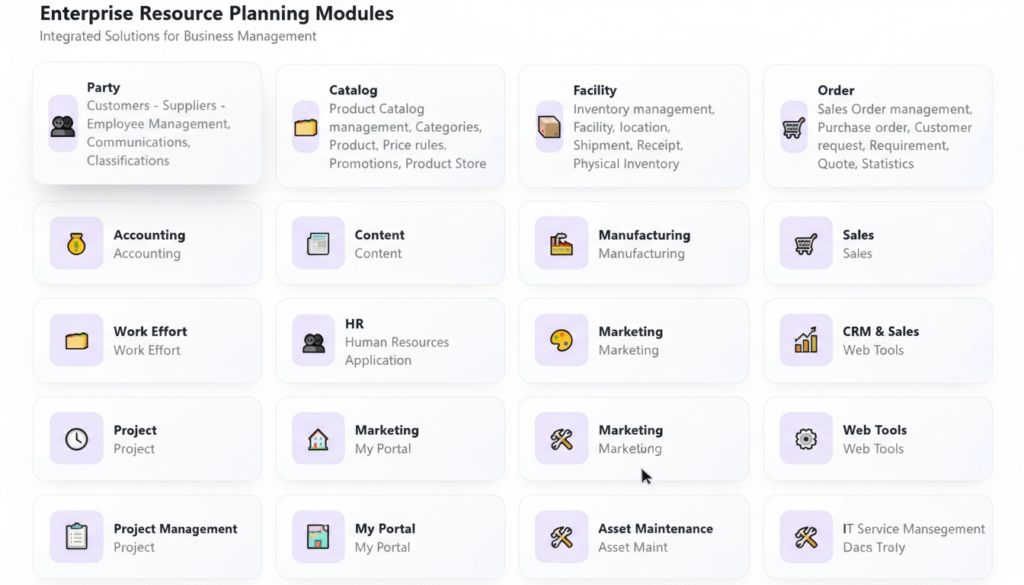Click the Facility box icon
Viewport: 1024px width, 585px height.
click(x=549, y=127)
